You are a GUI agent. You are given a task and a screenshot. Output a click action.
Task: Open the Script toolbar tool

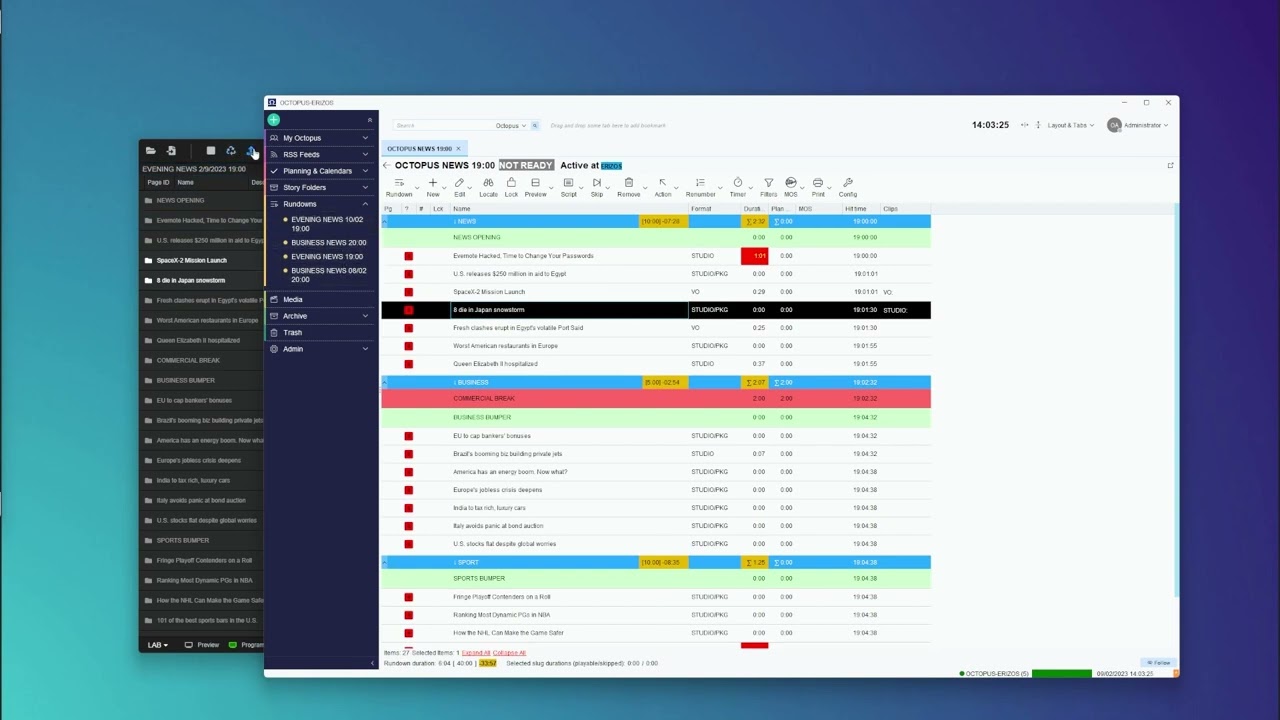568,187
